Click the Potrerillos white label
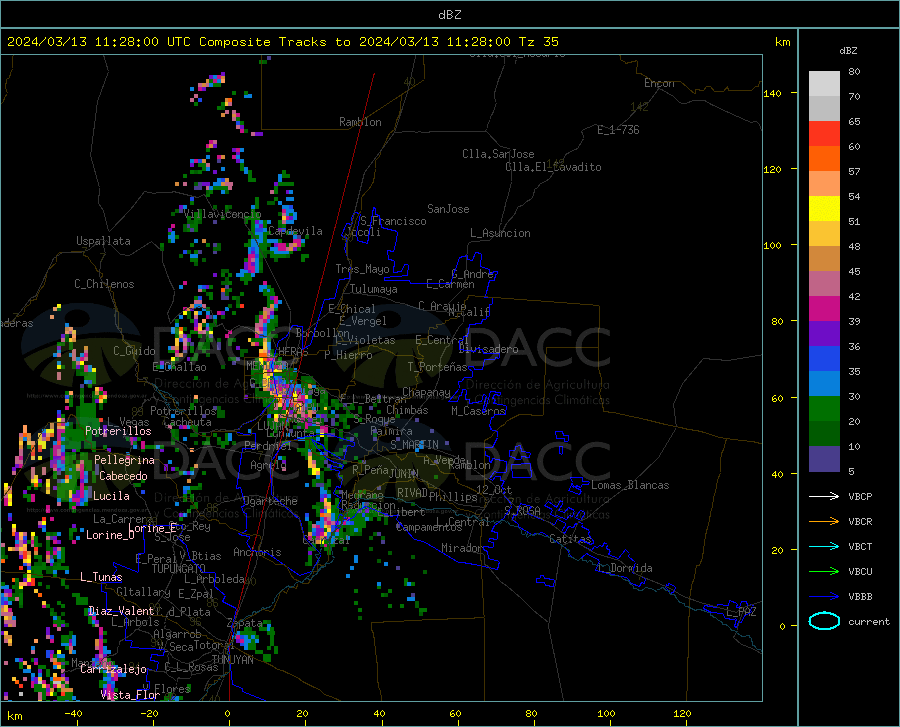 118,431
